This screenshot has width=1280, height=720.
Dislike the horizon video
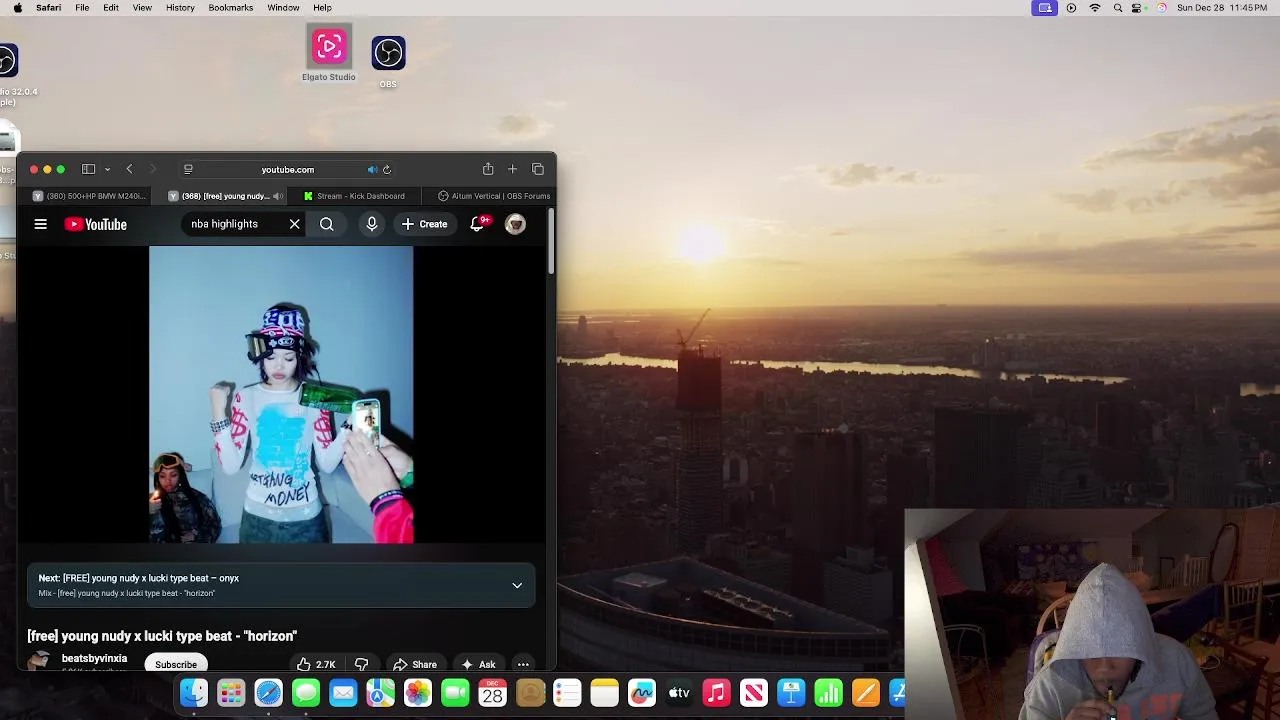(x=362, y=664)
